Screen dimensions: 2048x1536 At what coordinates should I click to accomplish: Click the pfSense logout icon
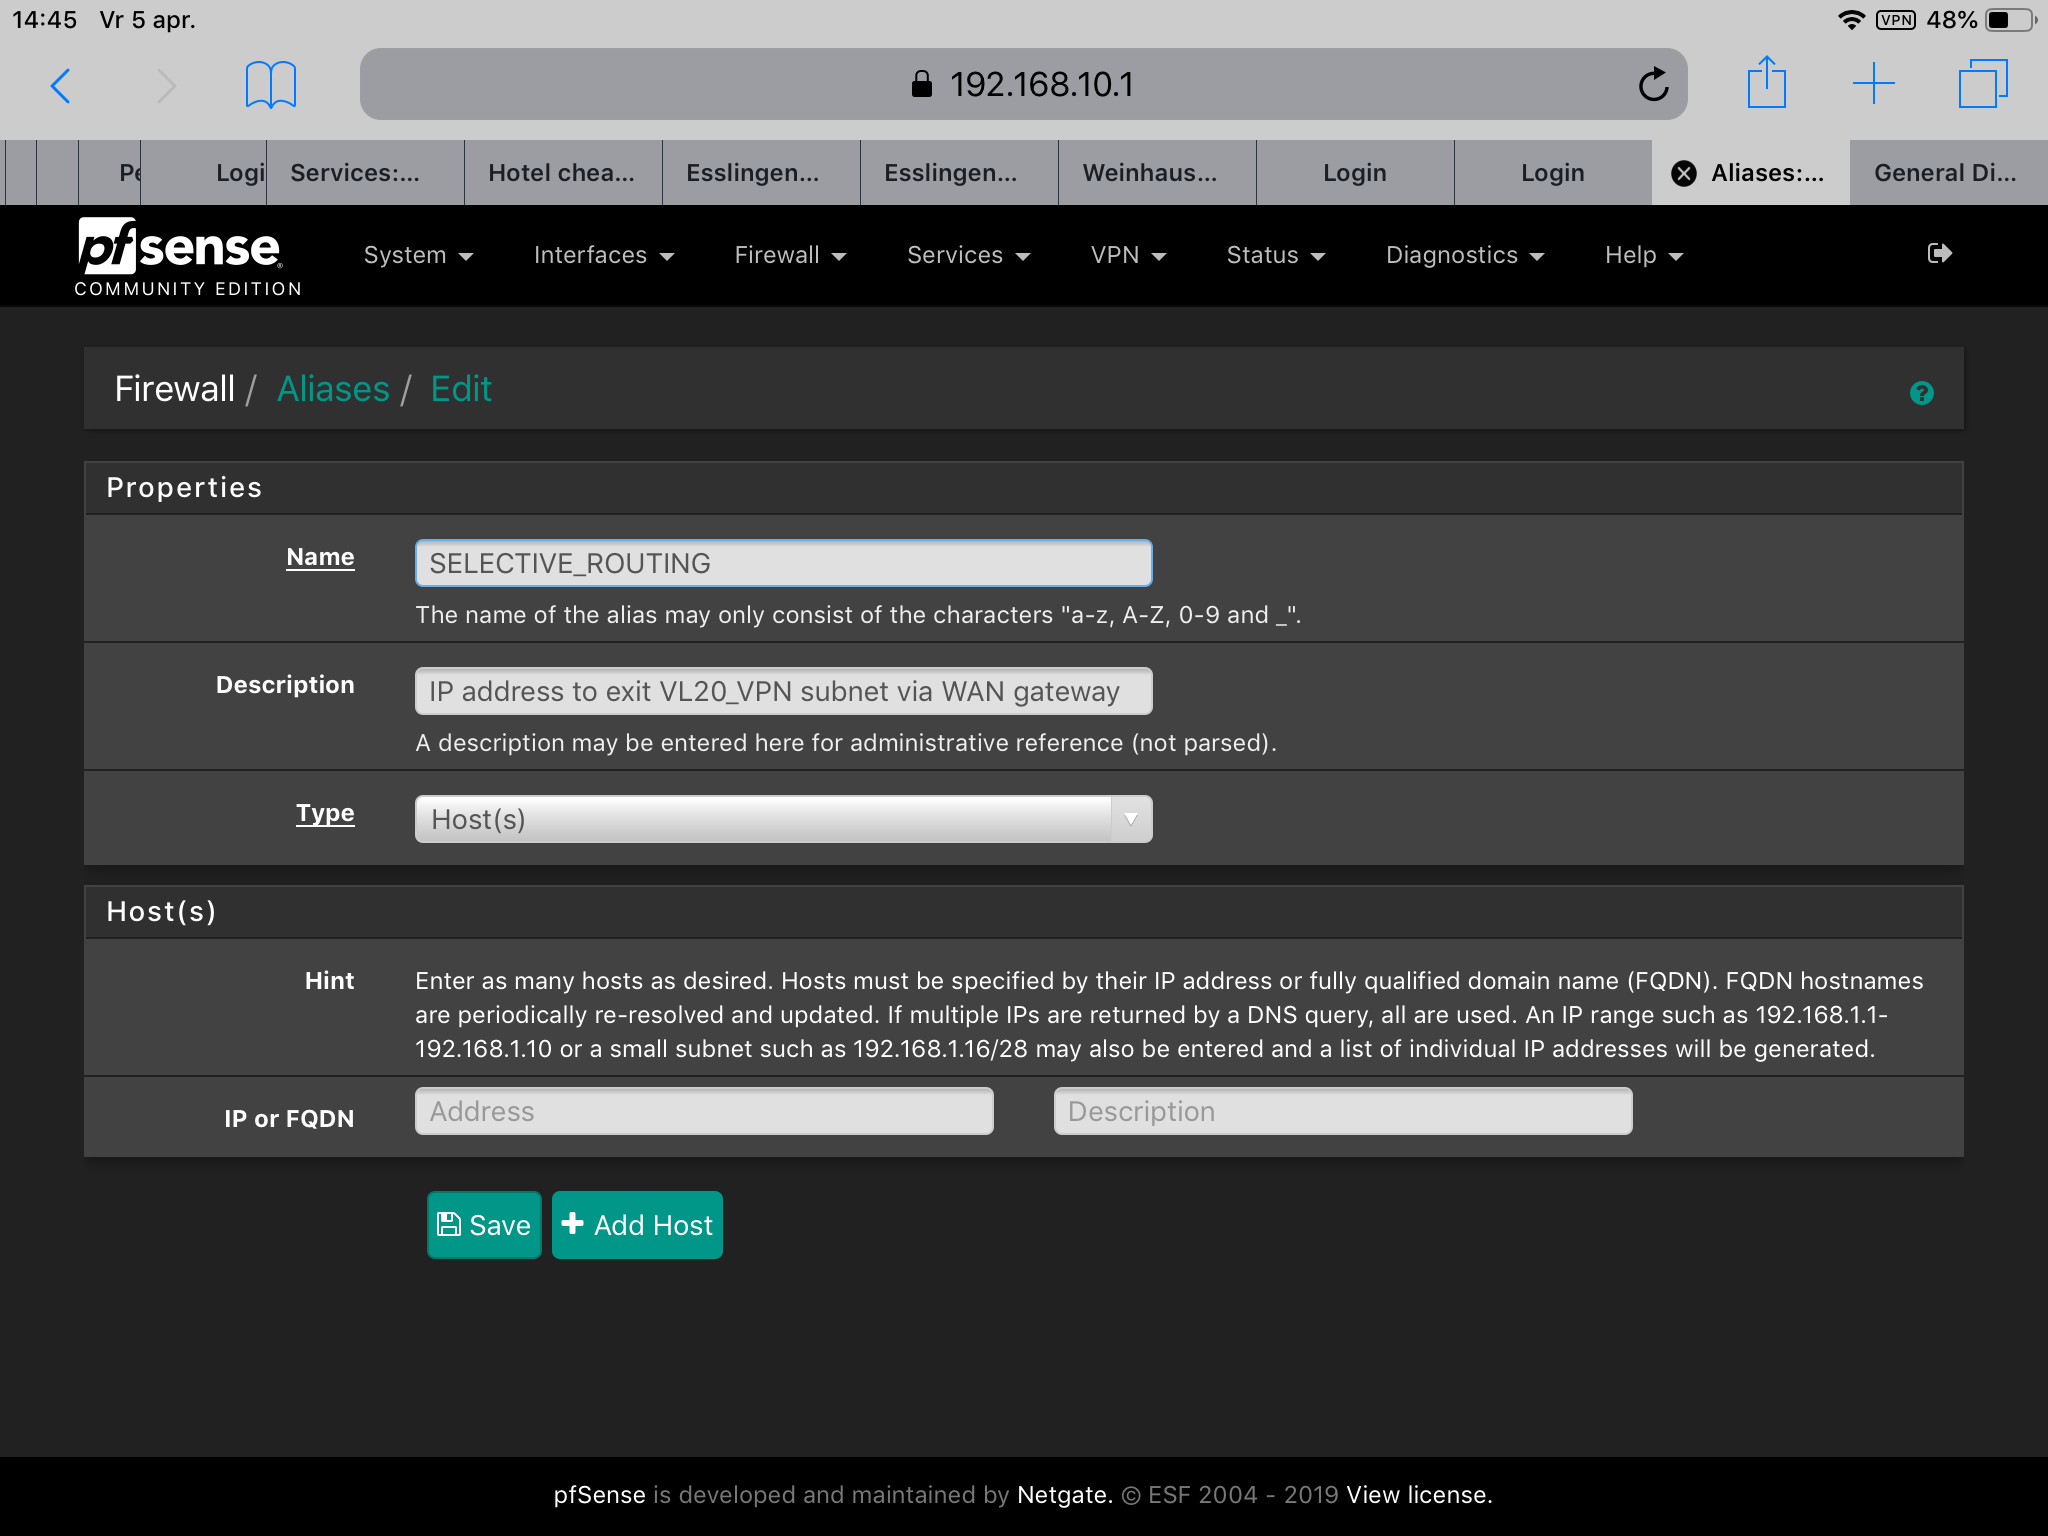[x=1939, y=254]
